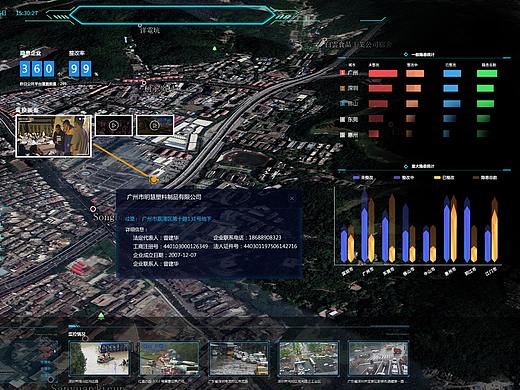The image size is (520, 390).
Task: Click ID number 440301197506142716 in the popup
Action: click(270, 246)
